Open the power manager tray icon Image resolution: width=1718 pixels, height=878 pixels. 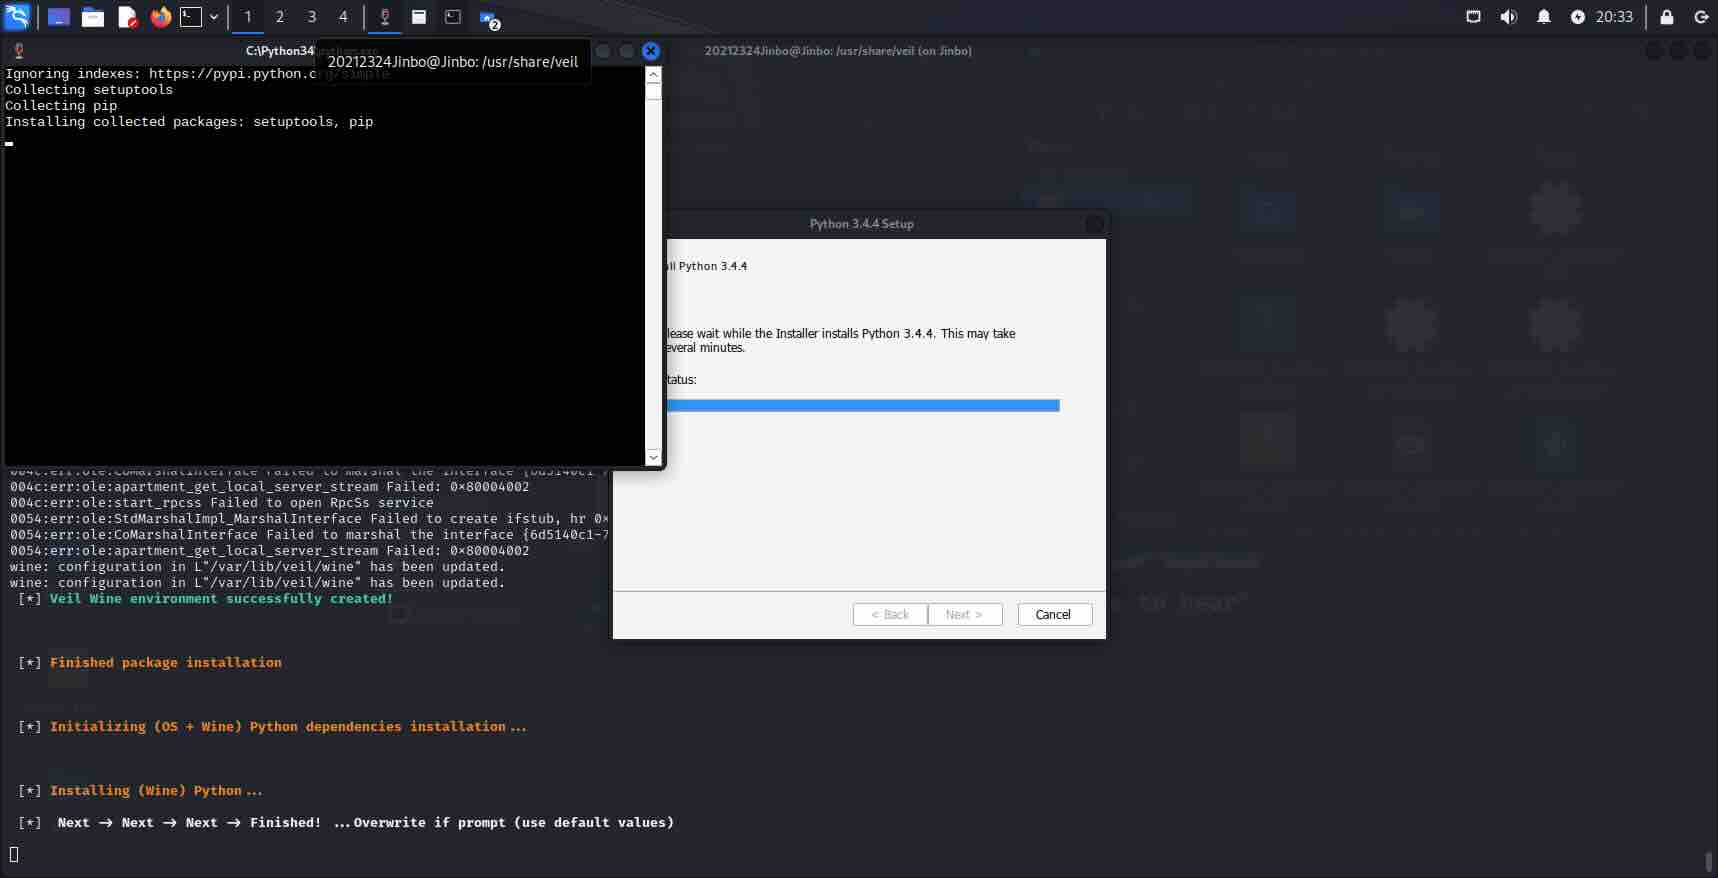coord(1578,17)
